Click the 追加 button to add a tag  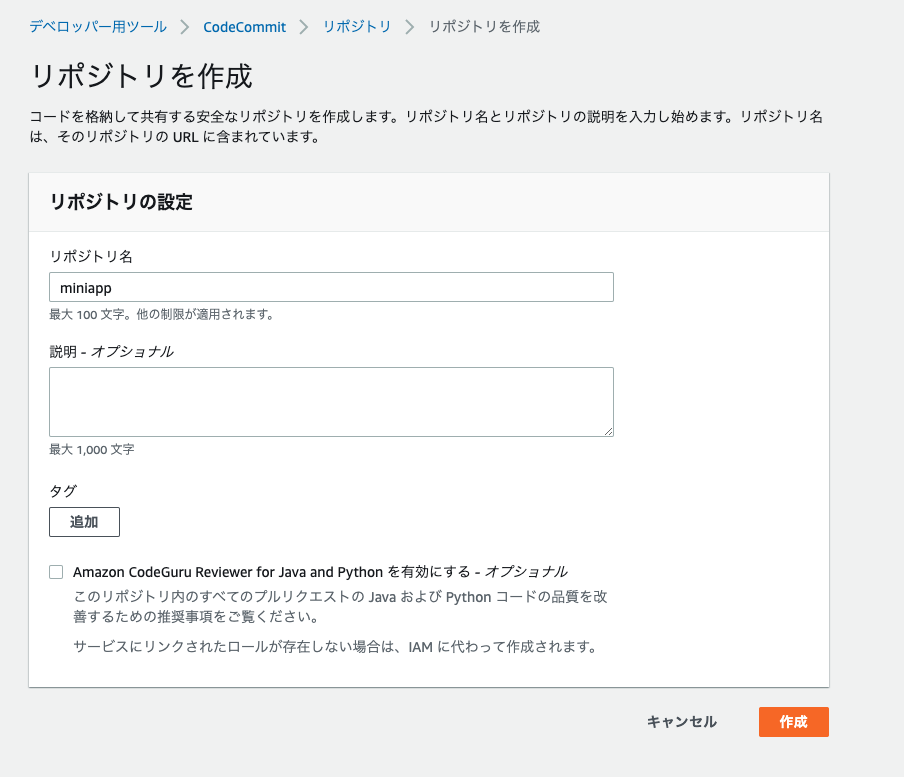point(84,521)
